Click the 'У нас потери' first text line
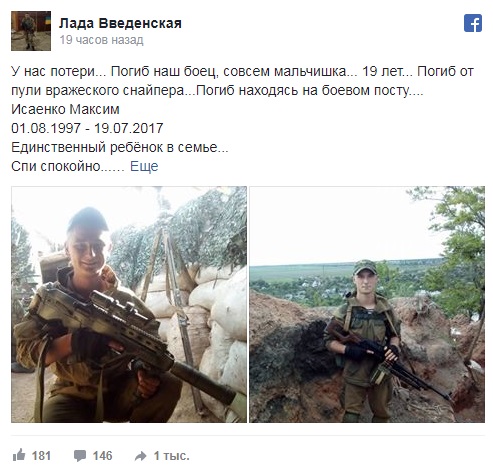 tap(242, 71)
